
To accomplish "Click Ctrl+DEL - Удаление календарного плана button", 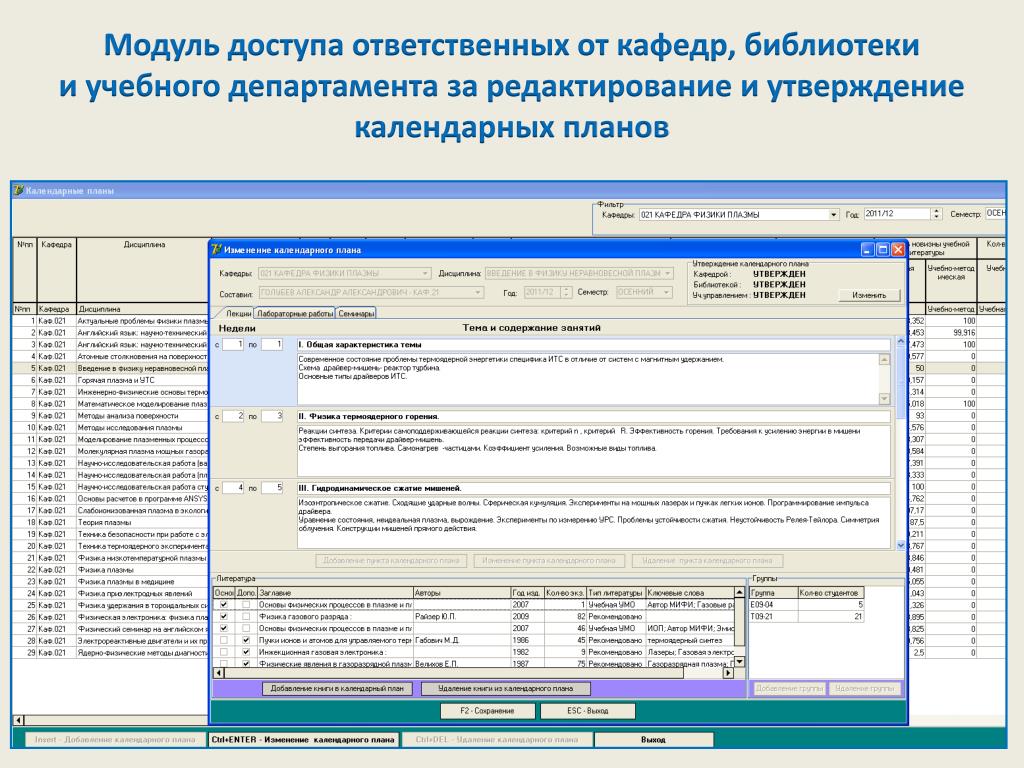I will click(497, 740).
